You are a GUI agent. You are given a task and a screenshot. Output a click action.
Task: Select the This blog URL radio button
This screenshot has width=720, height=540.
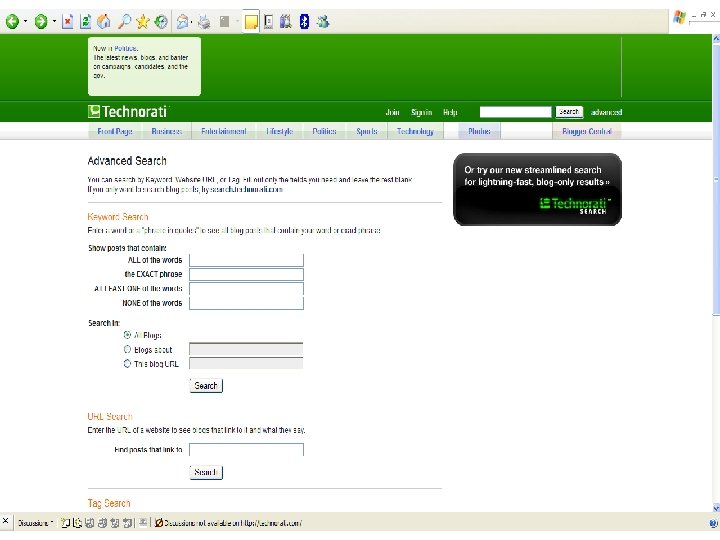point(127,364)
